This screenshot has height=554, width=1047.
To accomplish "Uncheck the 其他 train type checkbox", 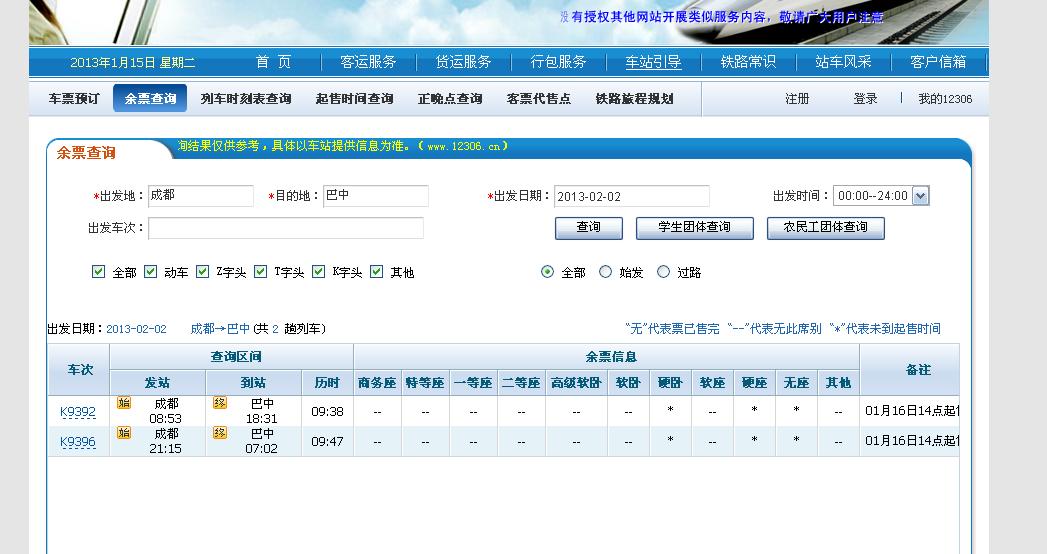I will coord(377,272).
